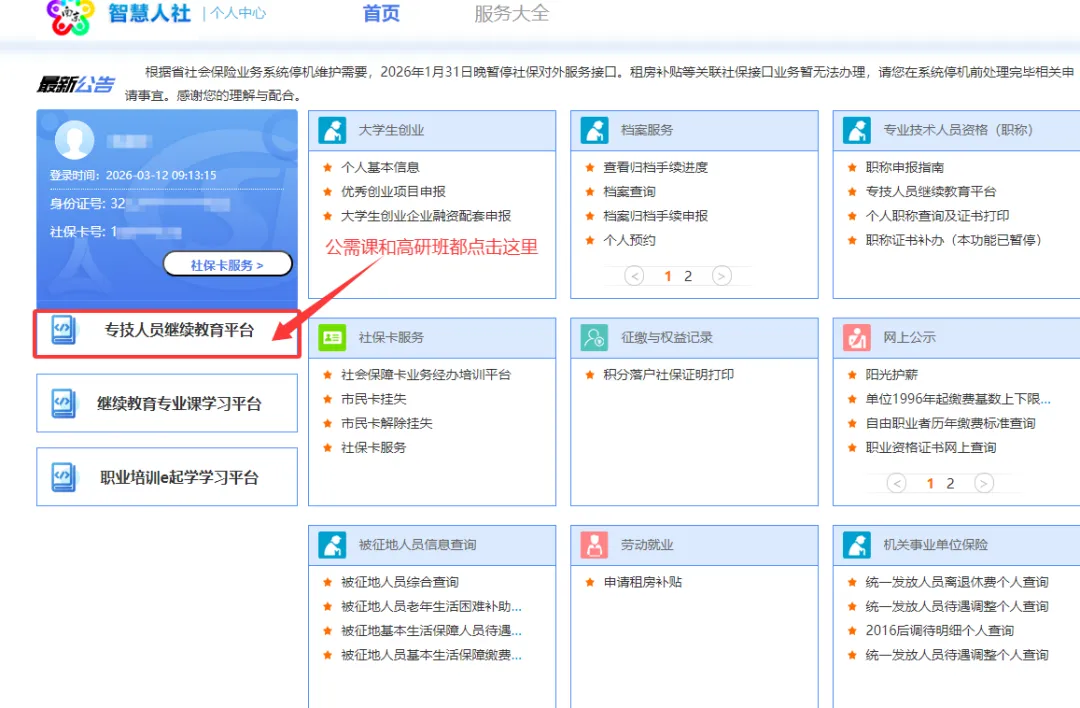
Task: Click the red 网上公示 panel icon
Action: [857, 337]
